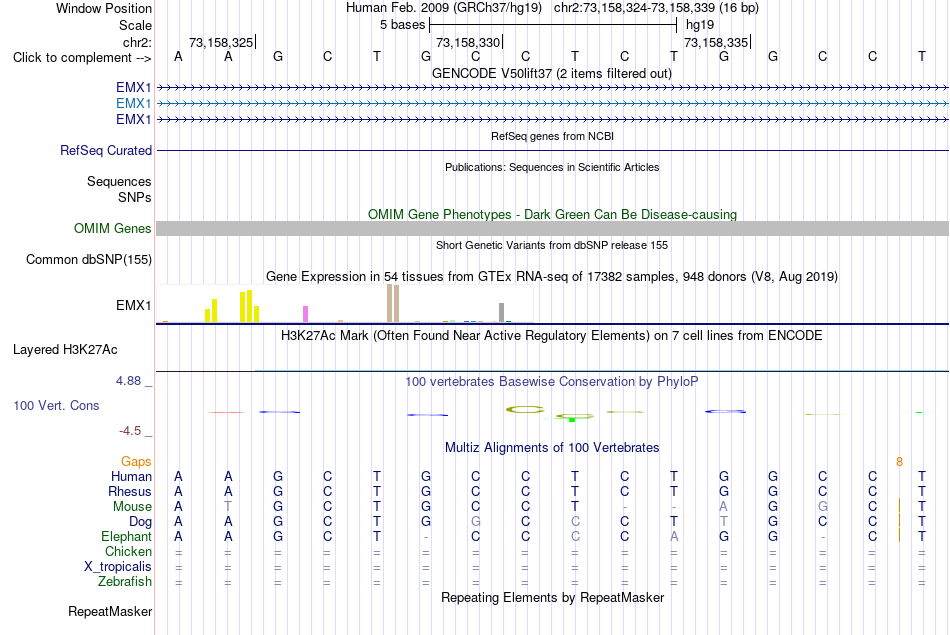Click the genome title 'Human Feb. 2009 (GRCh37/hg19)'

[x=445, y=8]
